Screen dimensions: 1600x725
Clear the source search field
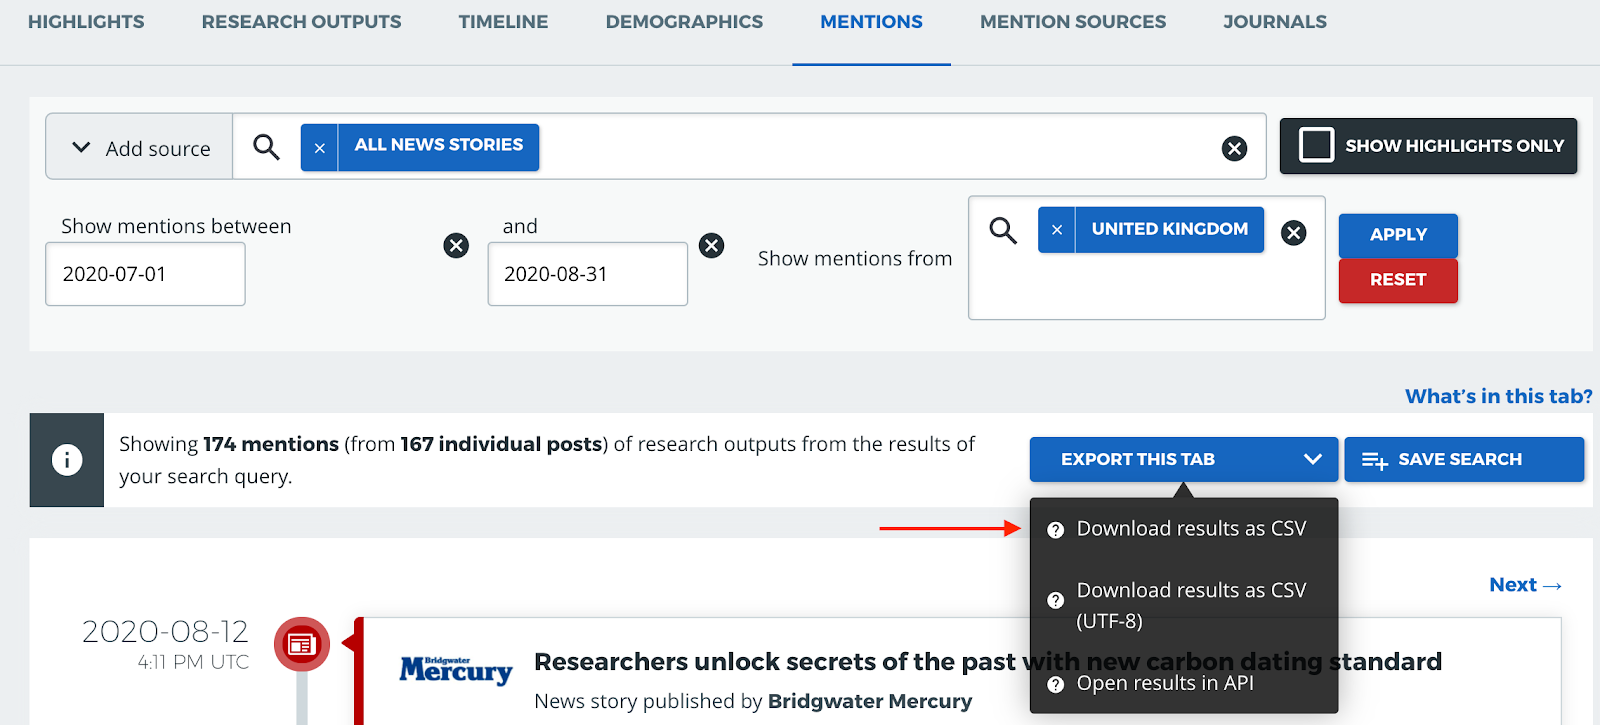(x=1234, y=149)
